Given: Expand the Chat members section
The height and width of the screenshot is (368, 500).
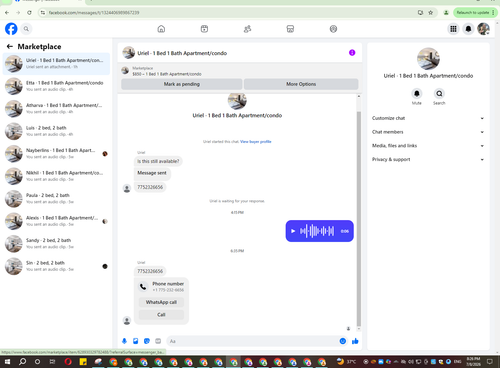Looking at the screenshot, I should click(x=428, y=132).
